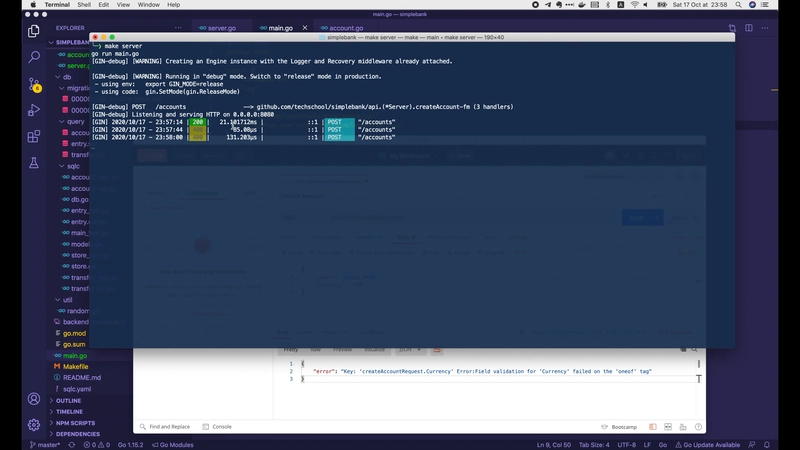Collapse the util folder

[67, 299]
